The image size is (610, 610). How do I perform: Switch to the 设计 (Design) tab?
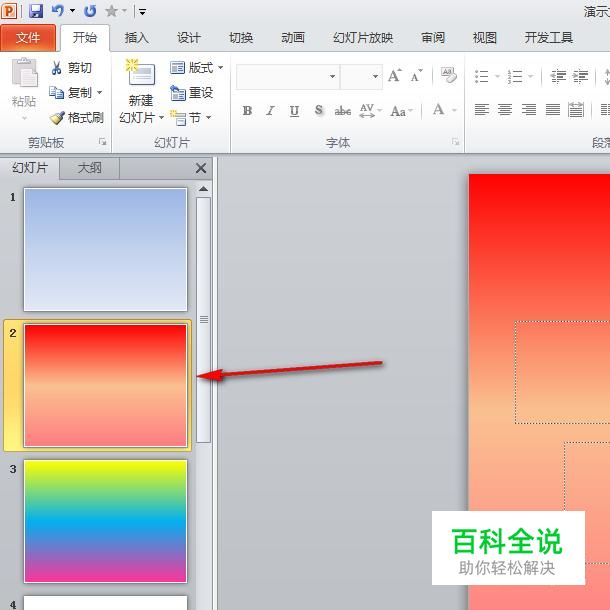pos(189,38)
